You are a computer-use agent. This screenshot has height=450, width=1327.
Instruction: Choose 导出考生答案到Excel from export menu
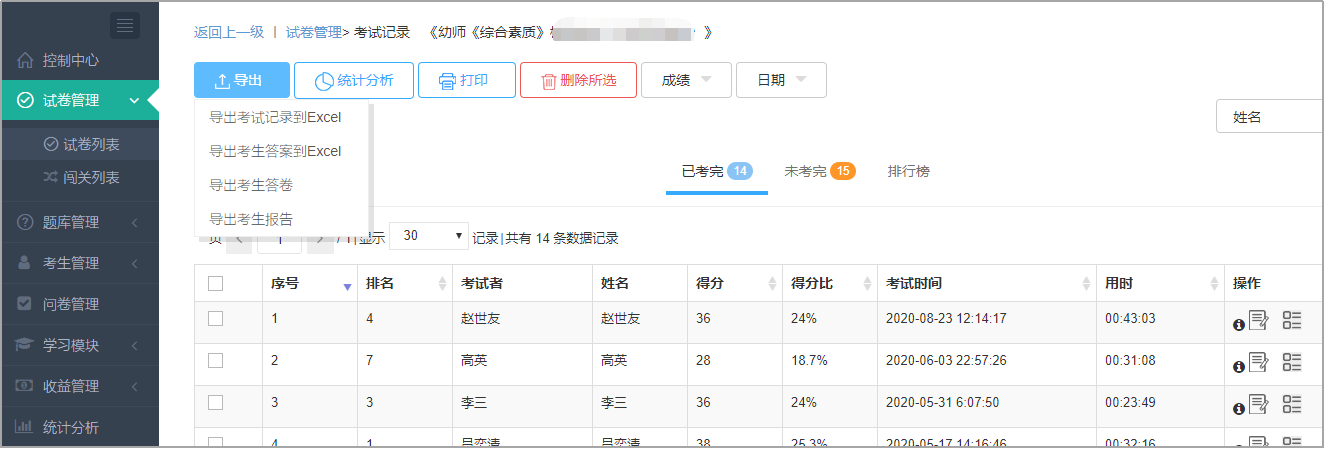tap(275, 152)
